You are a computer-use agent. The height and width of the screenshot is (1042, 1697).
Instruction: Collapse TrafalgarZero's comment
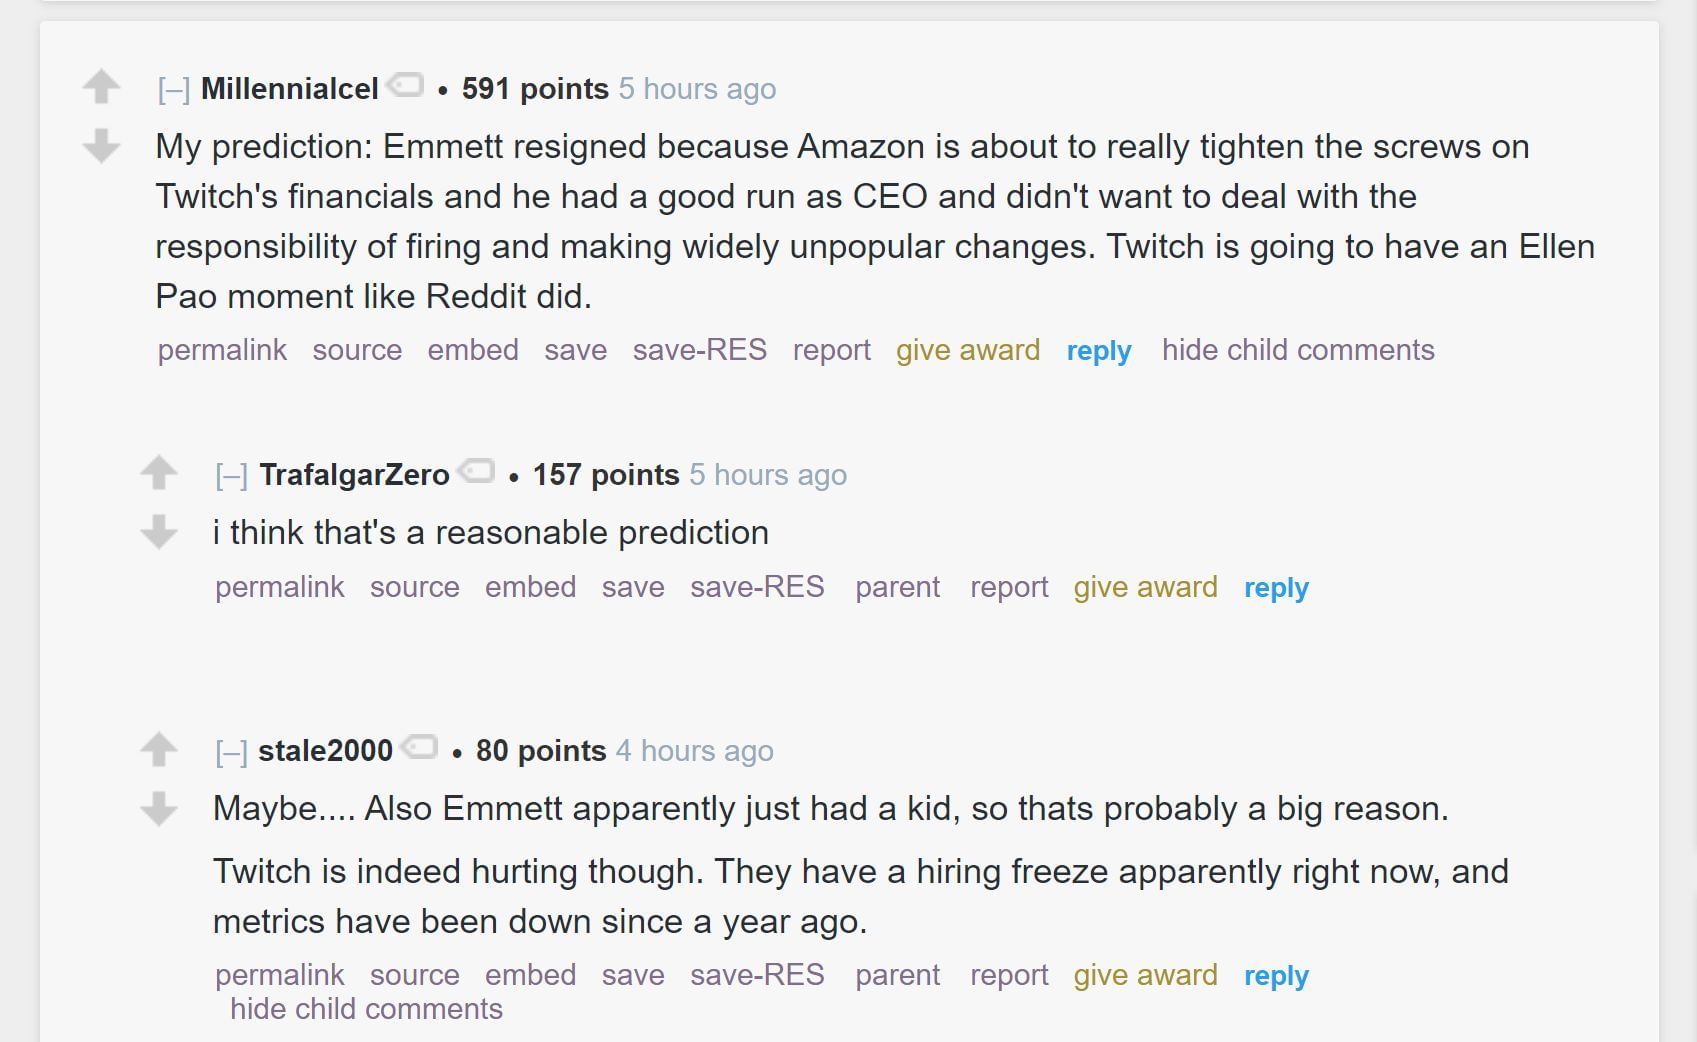232,476
